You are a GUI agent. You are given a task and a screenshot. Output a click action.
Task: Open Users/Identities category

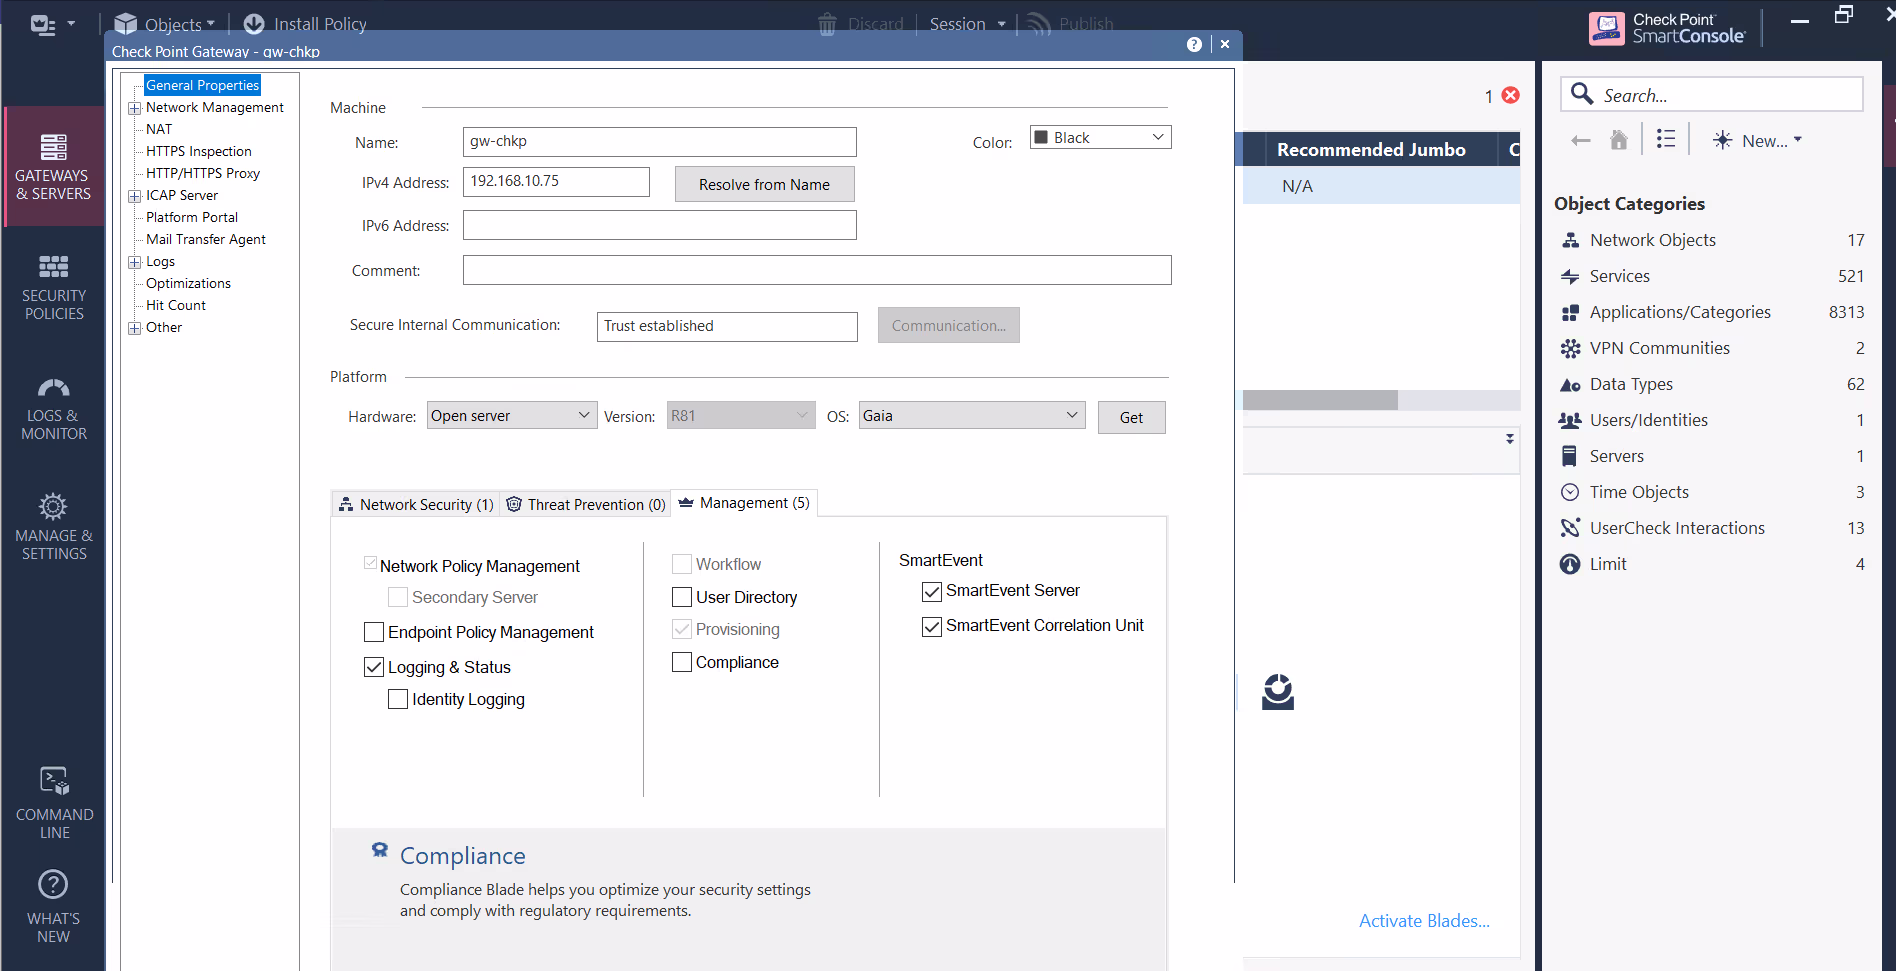[1711, 420]
